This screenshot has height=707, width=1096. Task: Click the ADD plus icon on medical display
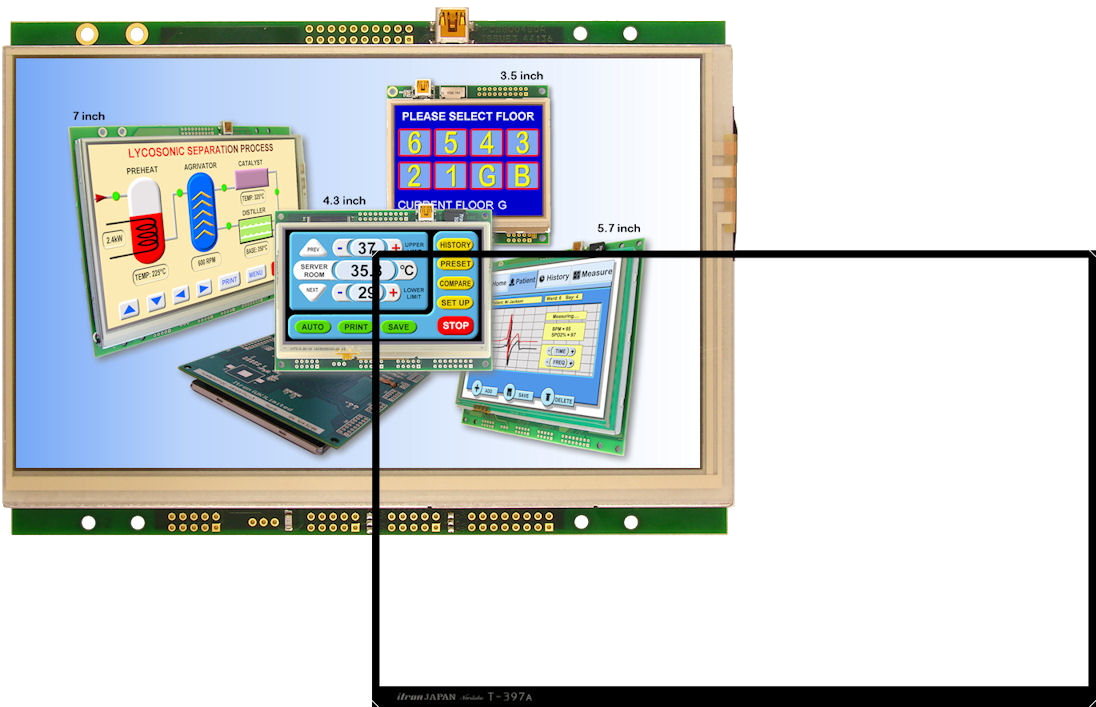click(x=477, y=388)
